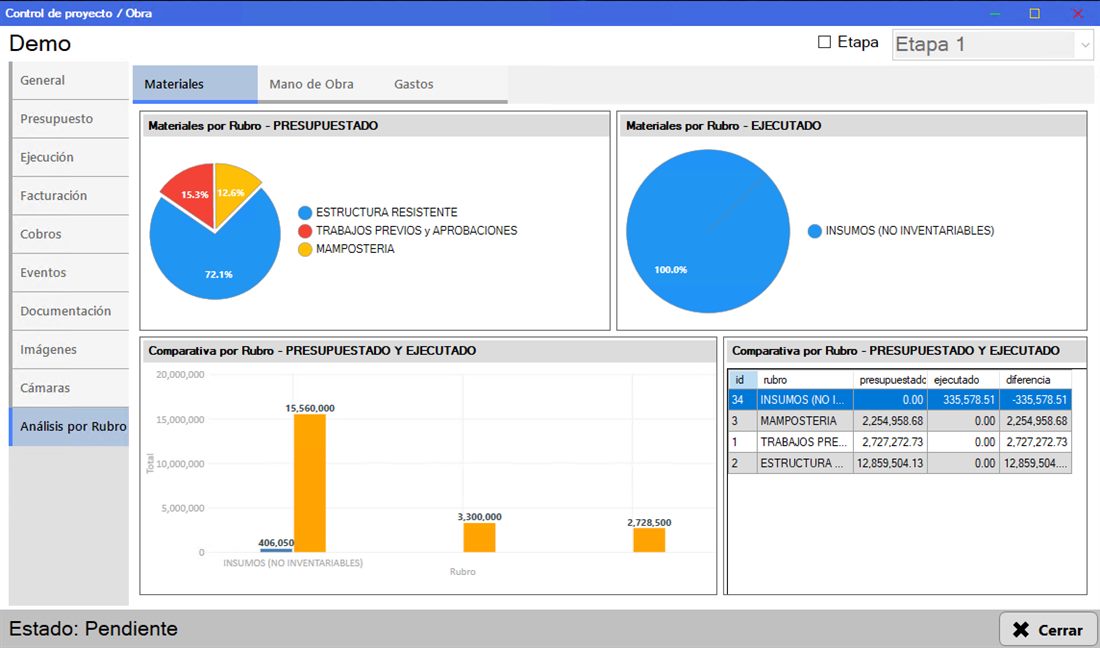The image size is (1100, 648).
Task: Select the MAMPOSTERIA row in the table
Action: click(x=900, y=421)
